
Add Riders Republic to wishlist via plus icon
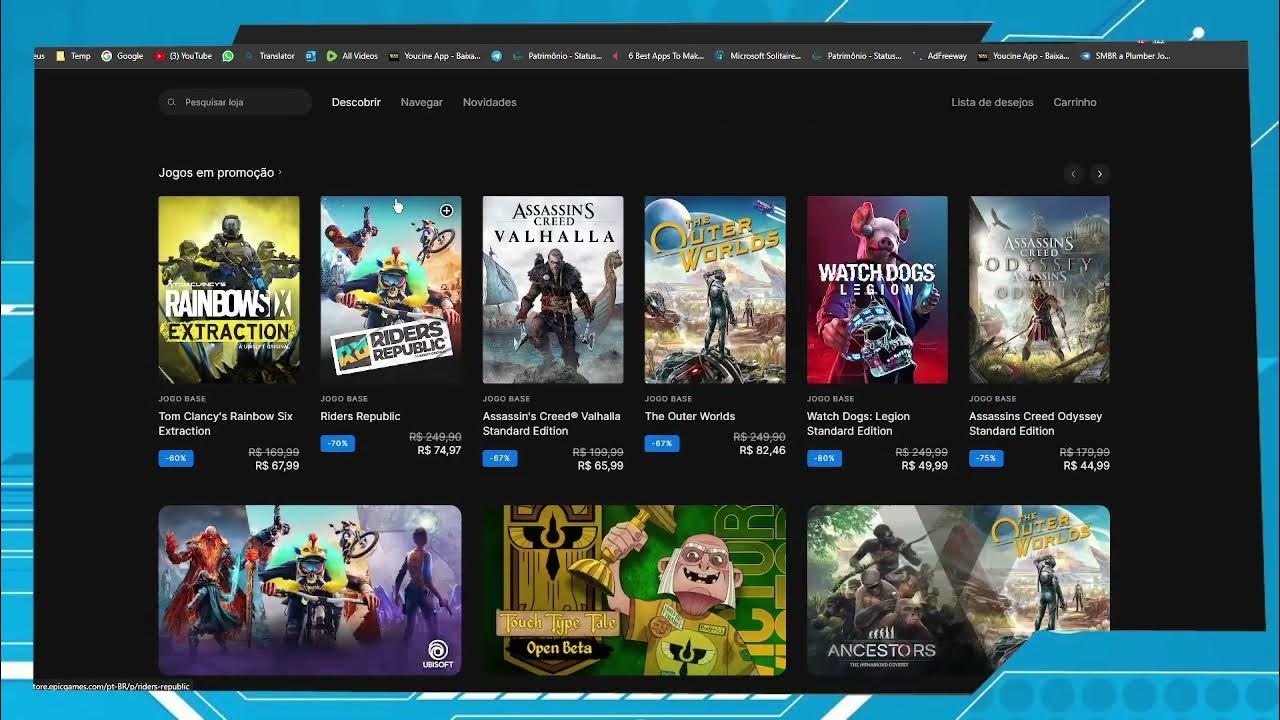point(446,210)
